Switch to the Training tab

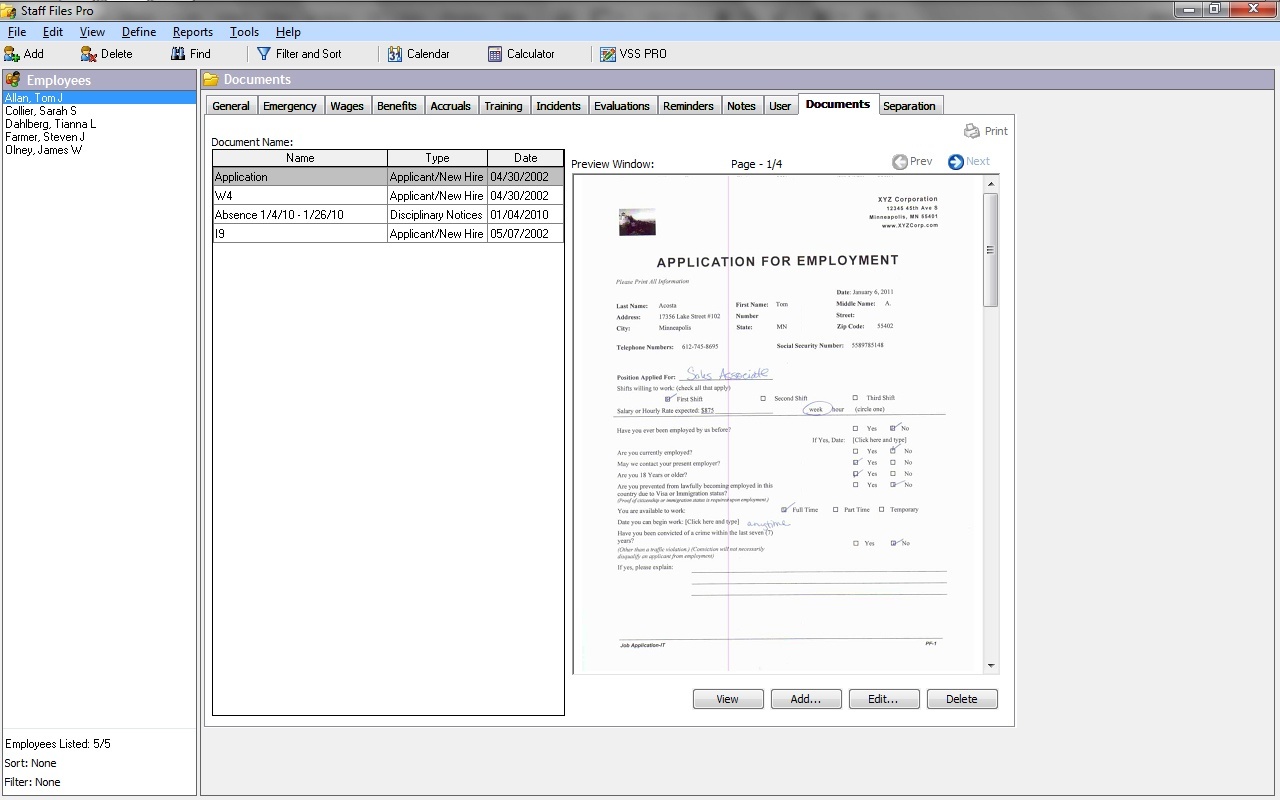(x=503, y=106)
